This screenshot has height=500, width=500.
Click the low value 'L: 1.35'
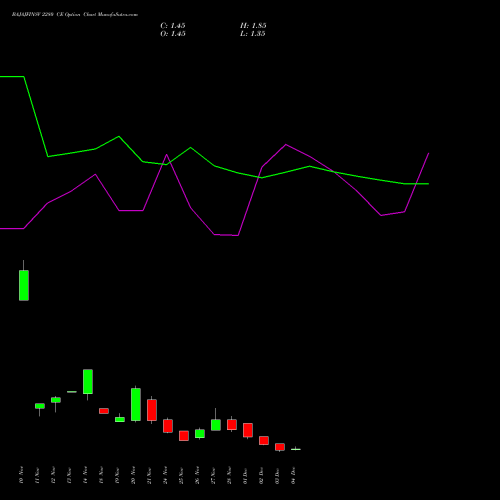point(253,34)
